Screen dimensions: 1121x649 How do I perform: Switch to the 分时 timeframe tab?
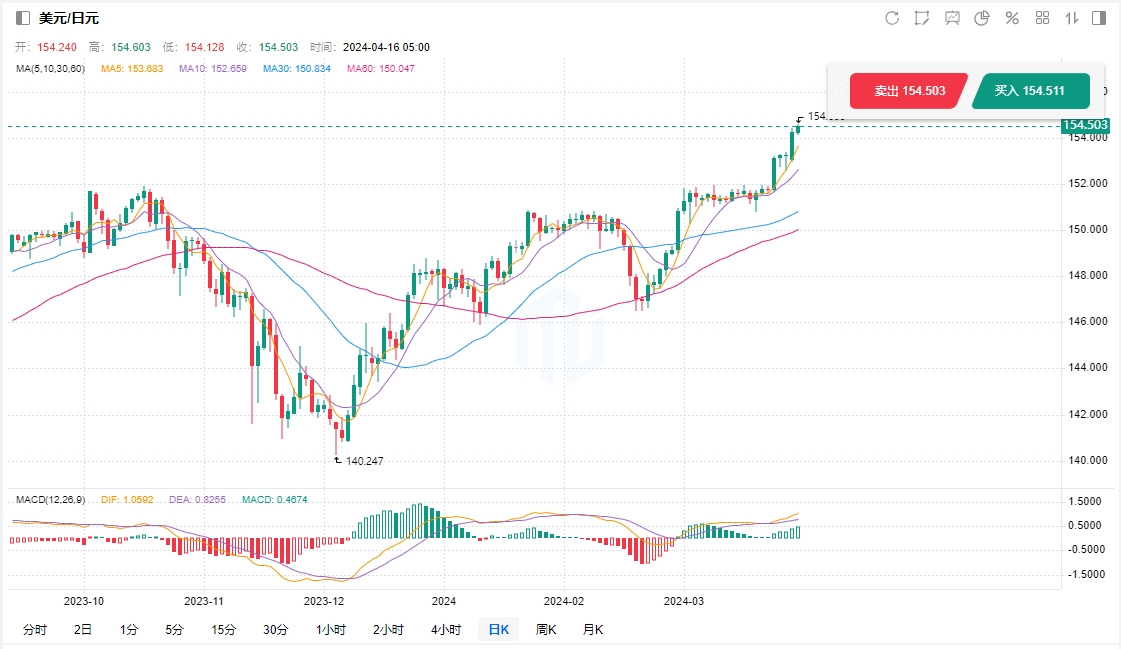[x=34, y=629]
